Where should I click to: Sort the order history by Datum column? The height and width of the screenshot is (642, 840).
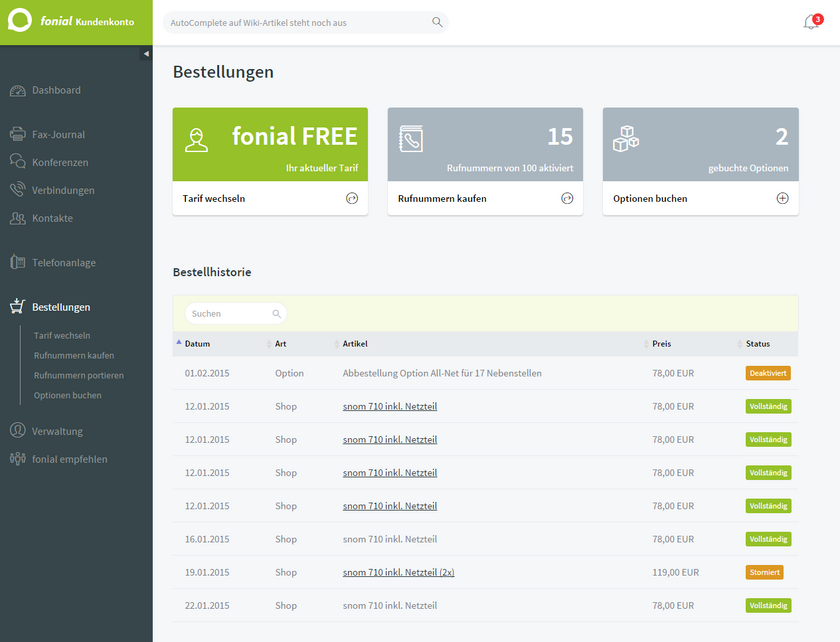click(x=197, y=344)
